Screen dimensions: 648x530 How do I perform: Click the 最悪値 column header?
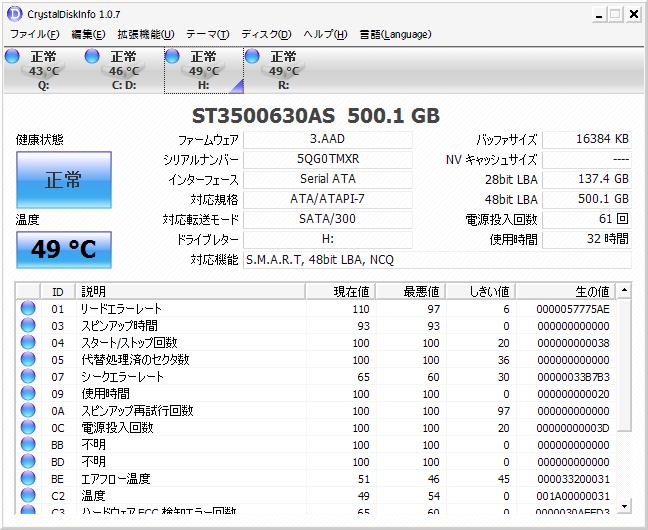(x=410, y=292)
